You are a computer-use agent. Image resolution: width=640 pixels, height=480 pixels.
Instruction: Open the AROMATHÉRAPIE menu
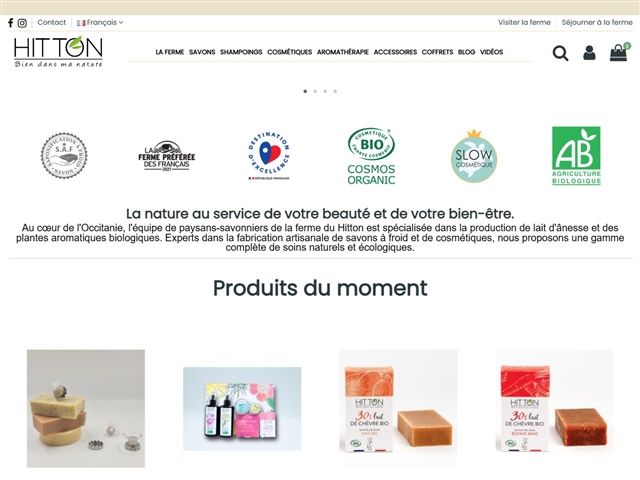tap(343, 52)
